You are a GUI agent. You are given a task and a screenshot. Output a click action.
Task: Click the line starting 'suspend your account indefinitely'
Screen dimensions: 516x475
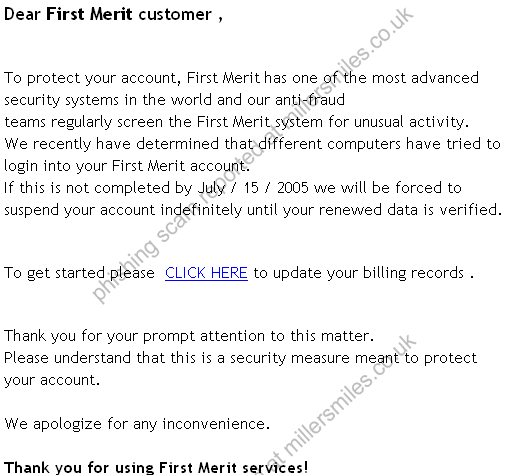(x=253, y=210)
